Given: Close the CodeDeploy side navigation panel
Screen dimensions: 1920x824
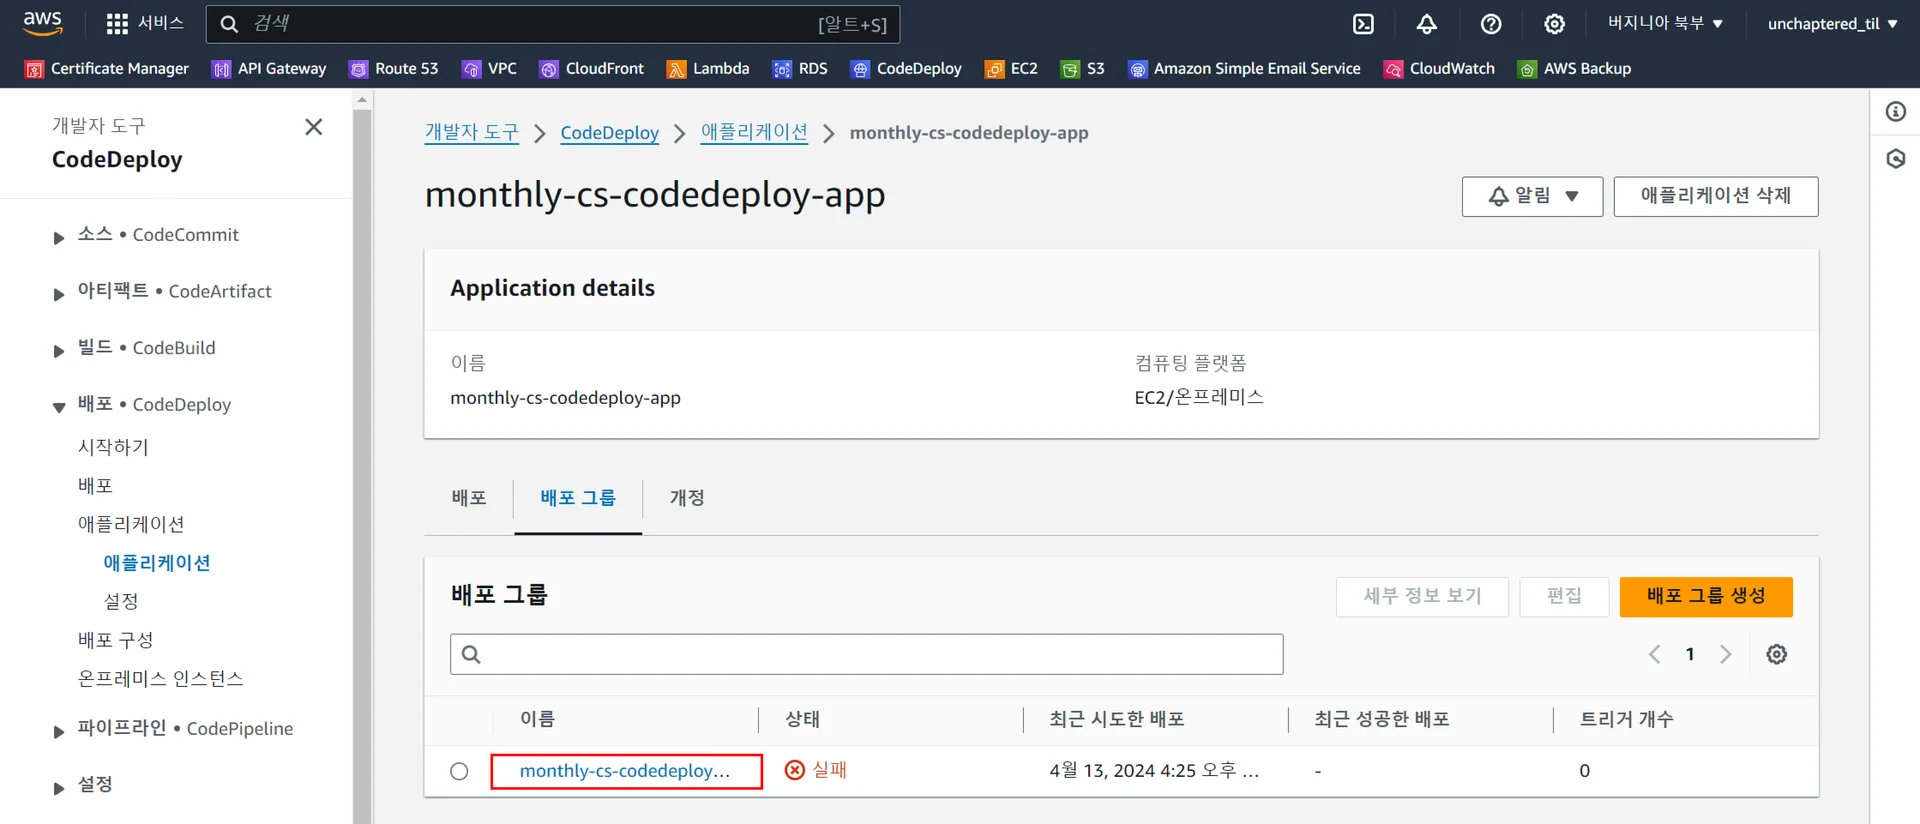Looking at the screenshot, I should [x=313, y=127].
